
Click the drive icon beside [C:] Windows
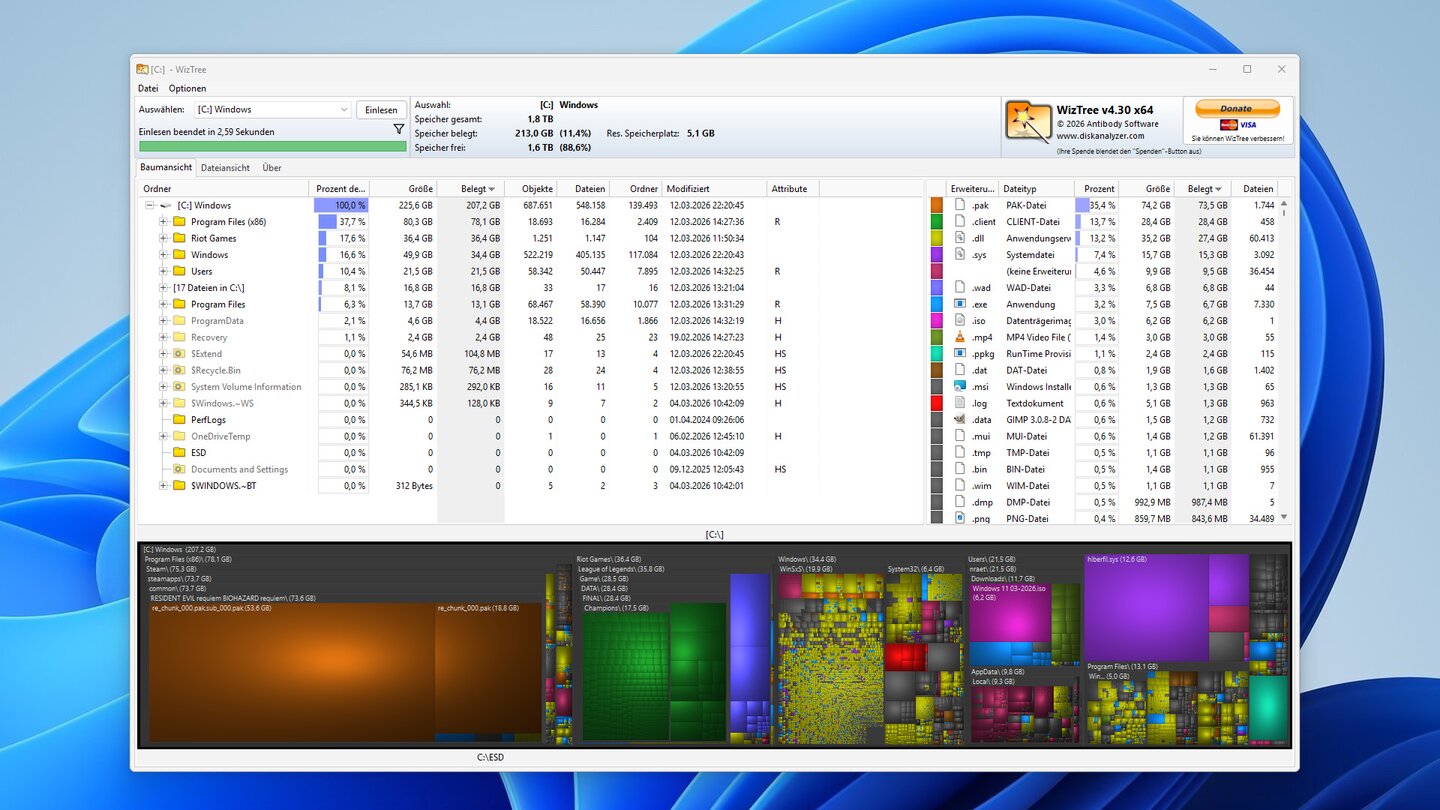point(166,205)
